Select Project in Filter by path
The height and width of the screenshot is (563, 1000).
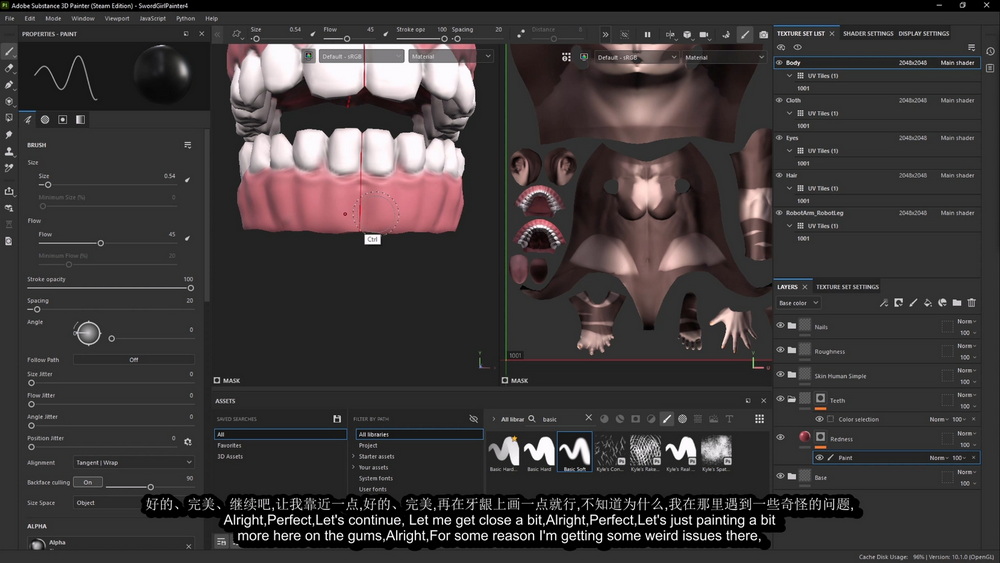tap(368, 446)
